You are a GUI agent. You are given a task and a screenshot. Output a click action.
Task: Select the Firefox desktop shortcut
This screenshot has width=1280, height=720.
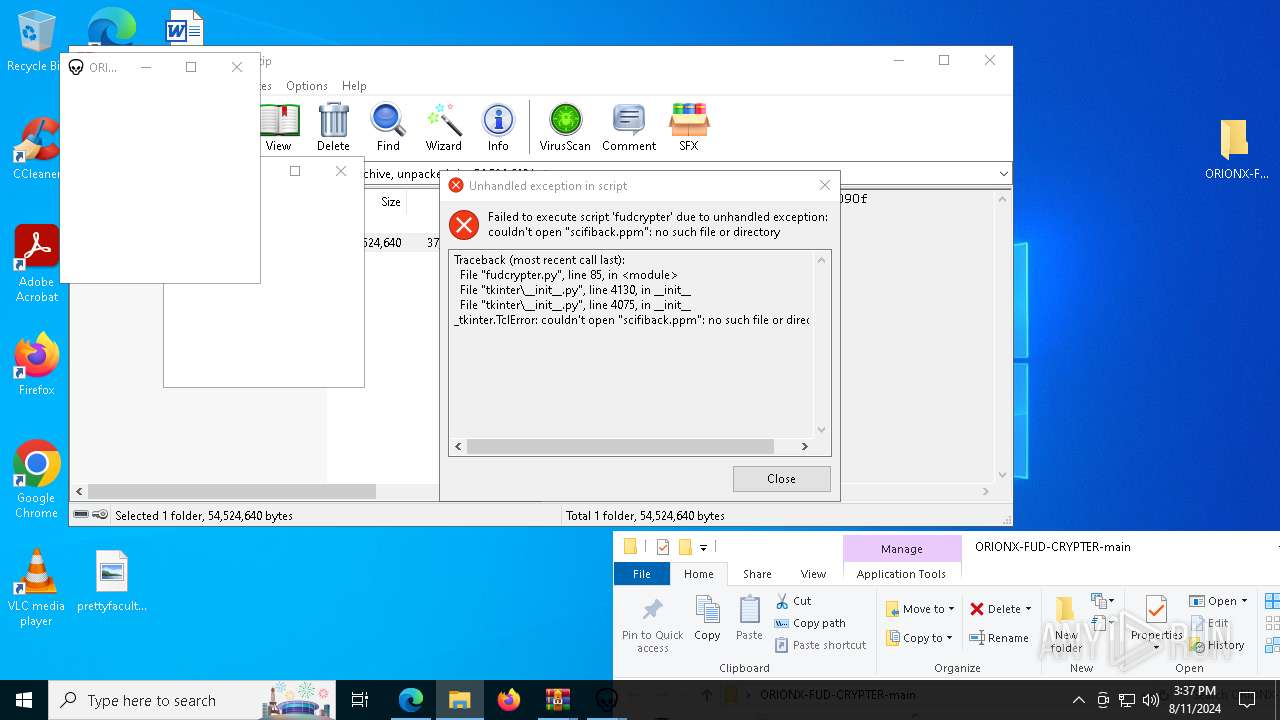(x=36, y=365)
